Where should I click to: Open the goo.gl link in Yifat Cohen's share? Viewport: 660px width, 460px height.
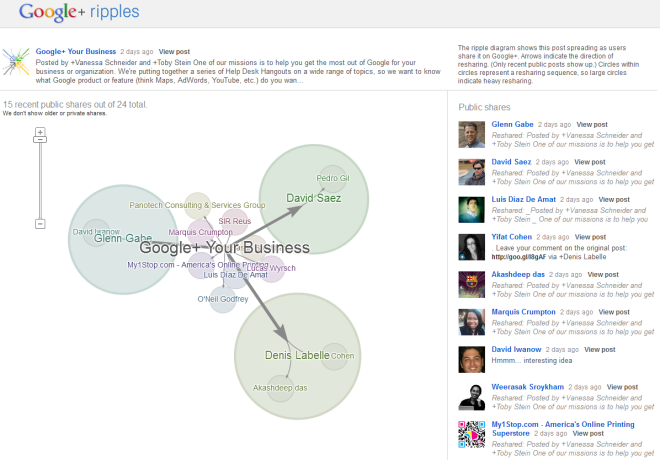(517, 256)
